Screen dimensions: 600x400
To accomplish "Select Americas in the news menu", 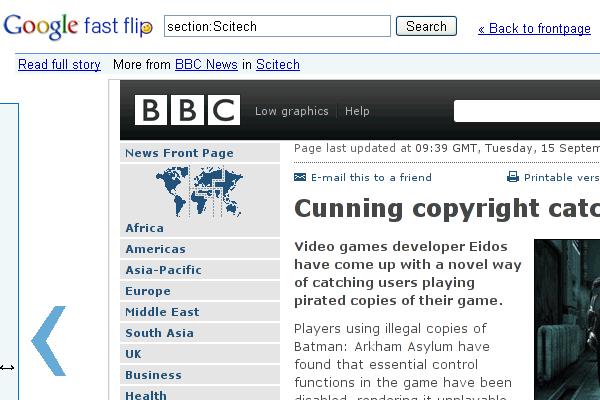I will [200, 249].
